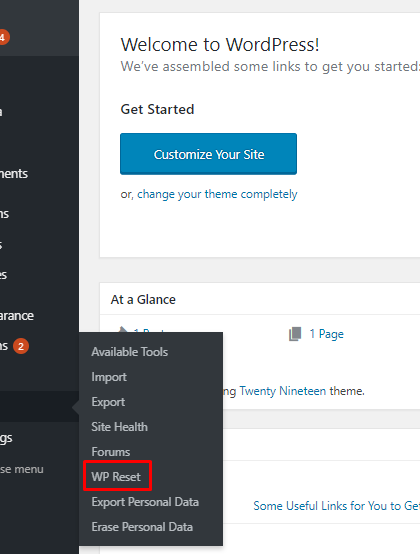Select Export Personal Data menu entry

(145, 502)
